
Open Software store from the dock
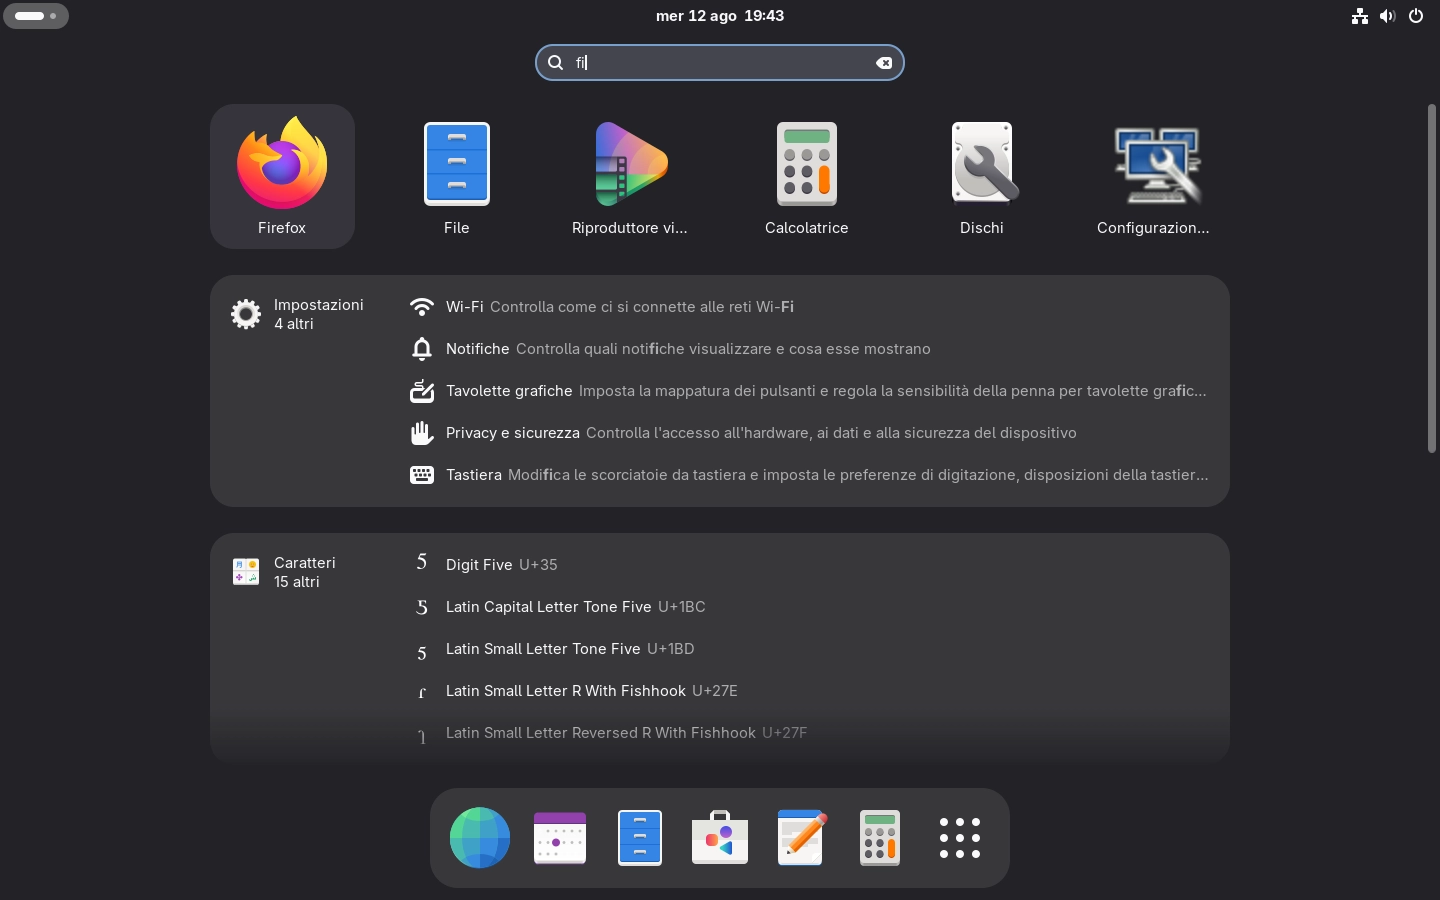[x=720, y=838]
